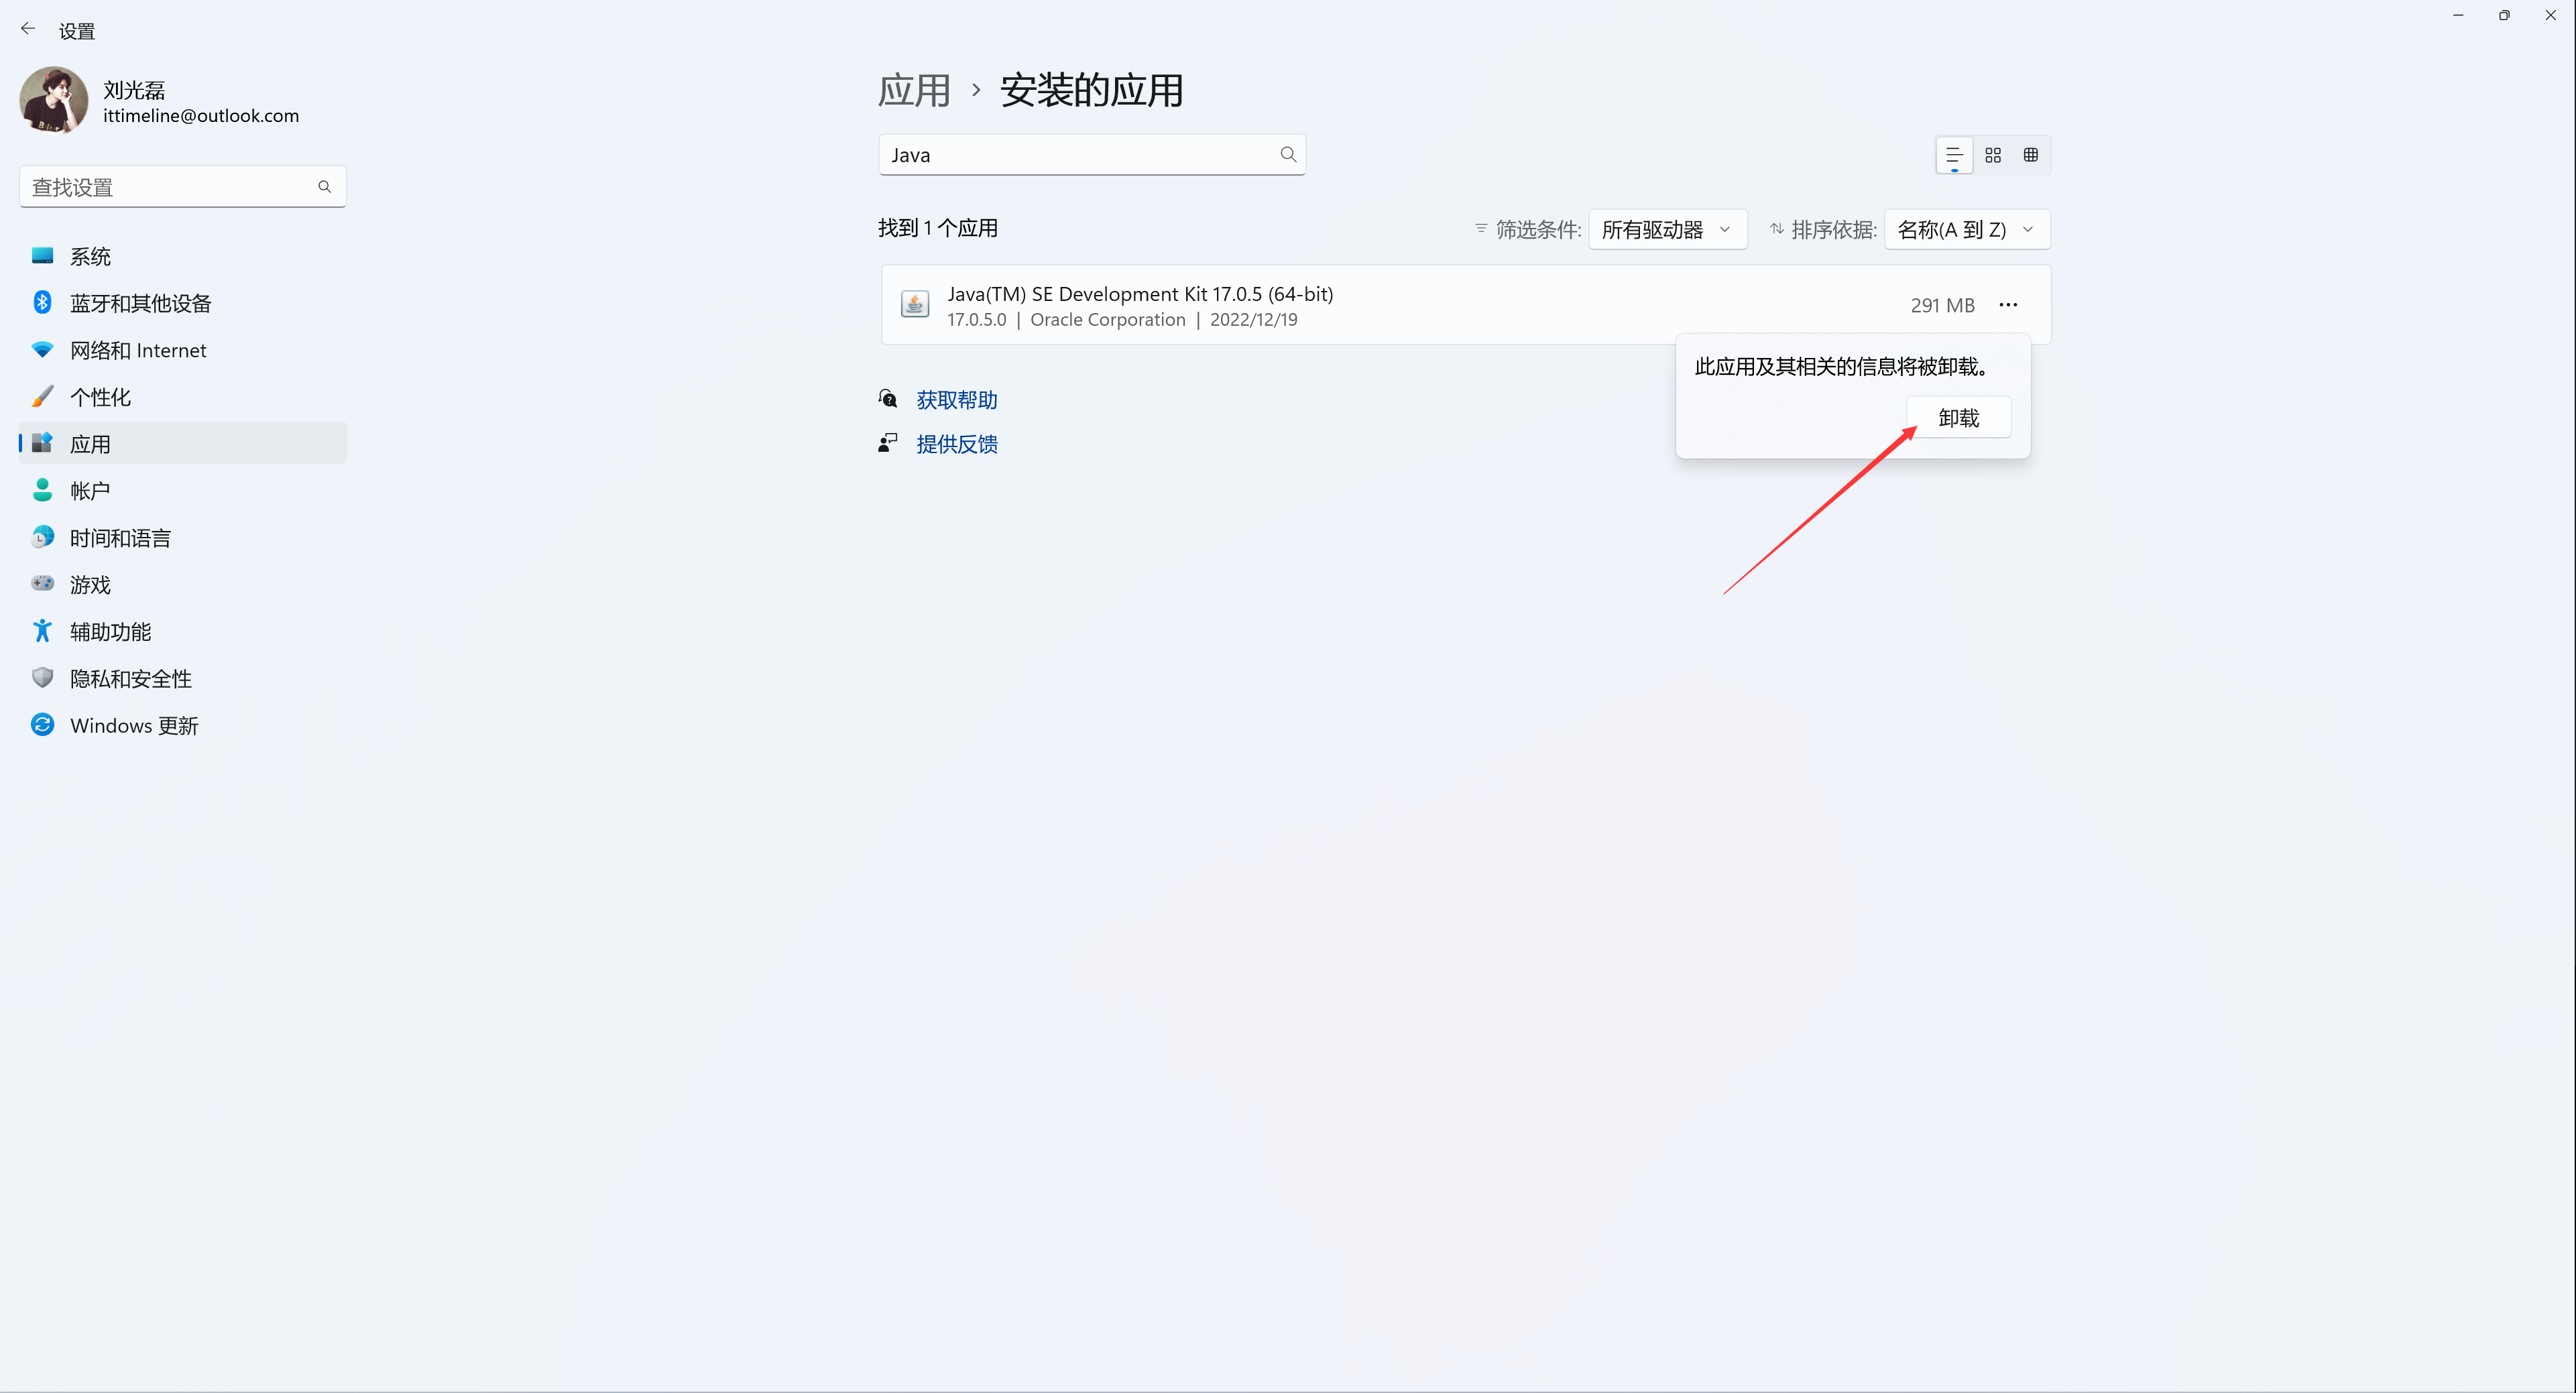Screen dimensions: 2576x1393
Task: Open 网络和 Internet settings category
Action: 182,350
